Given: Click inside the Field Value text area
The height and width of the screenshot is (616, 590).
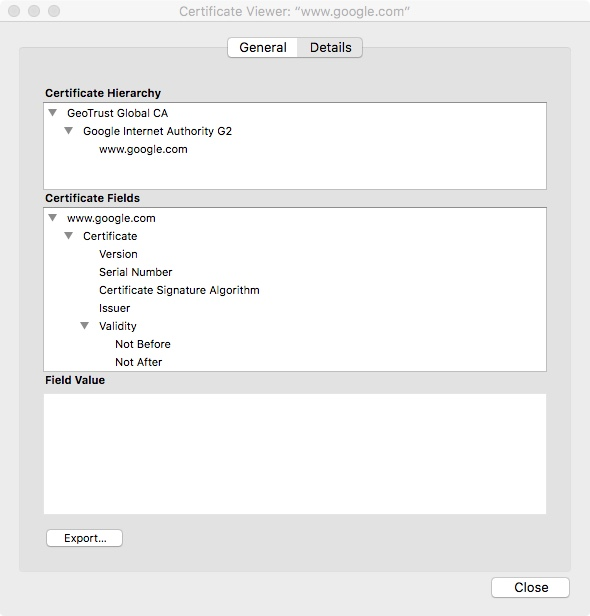Looking at the screenshot, I should (x=295, y=454).
